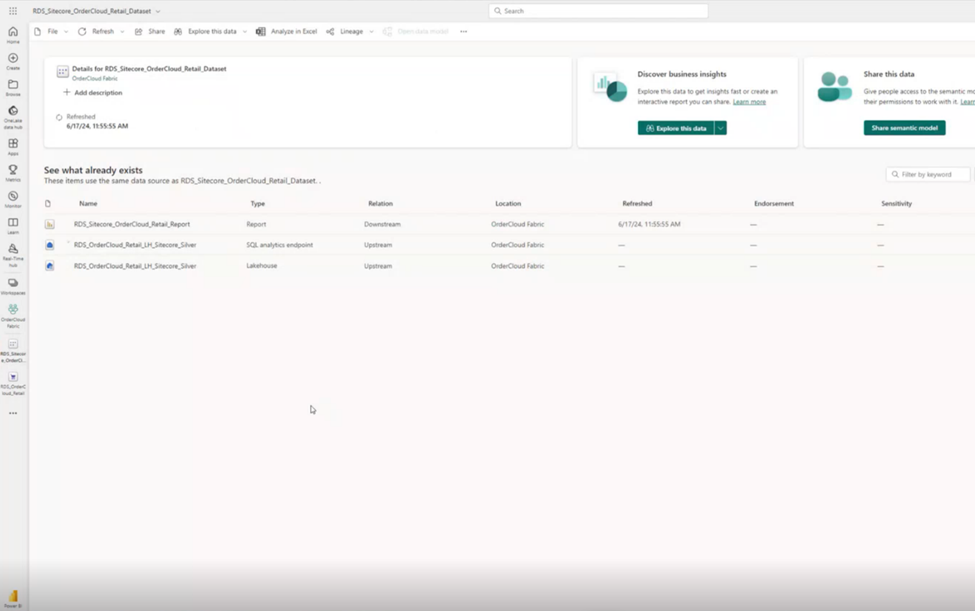
Task: Click Explore this data in the toolbar
Action: point(206,32)
